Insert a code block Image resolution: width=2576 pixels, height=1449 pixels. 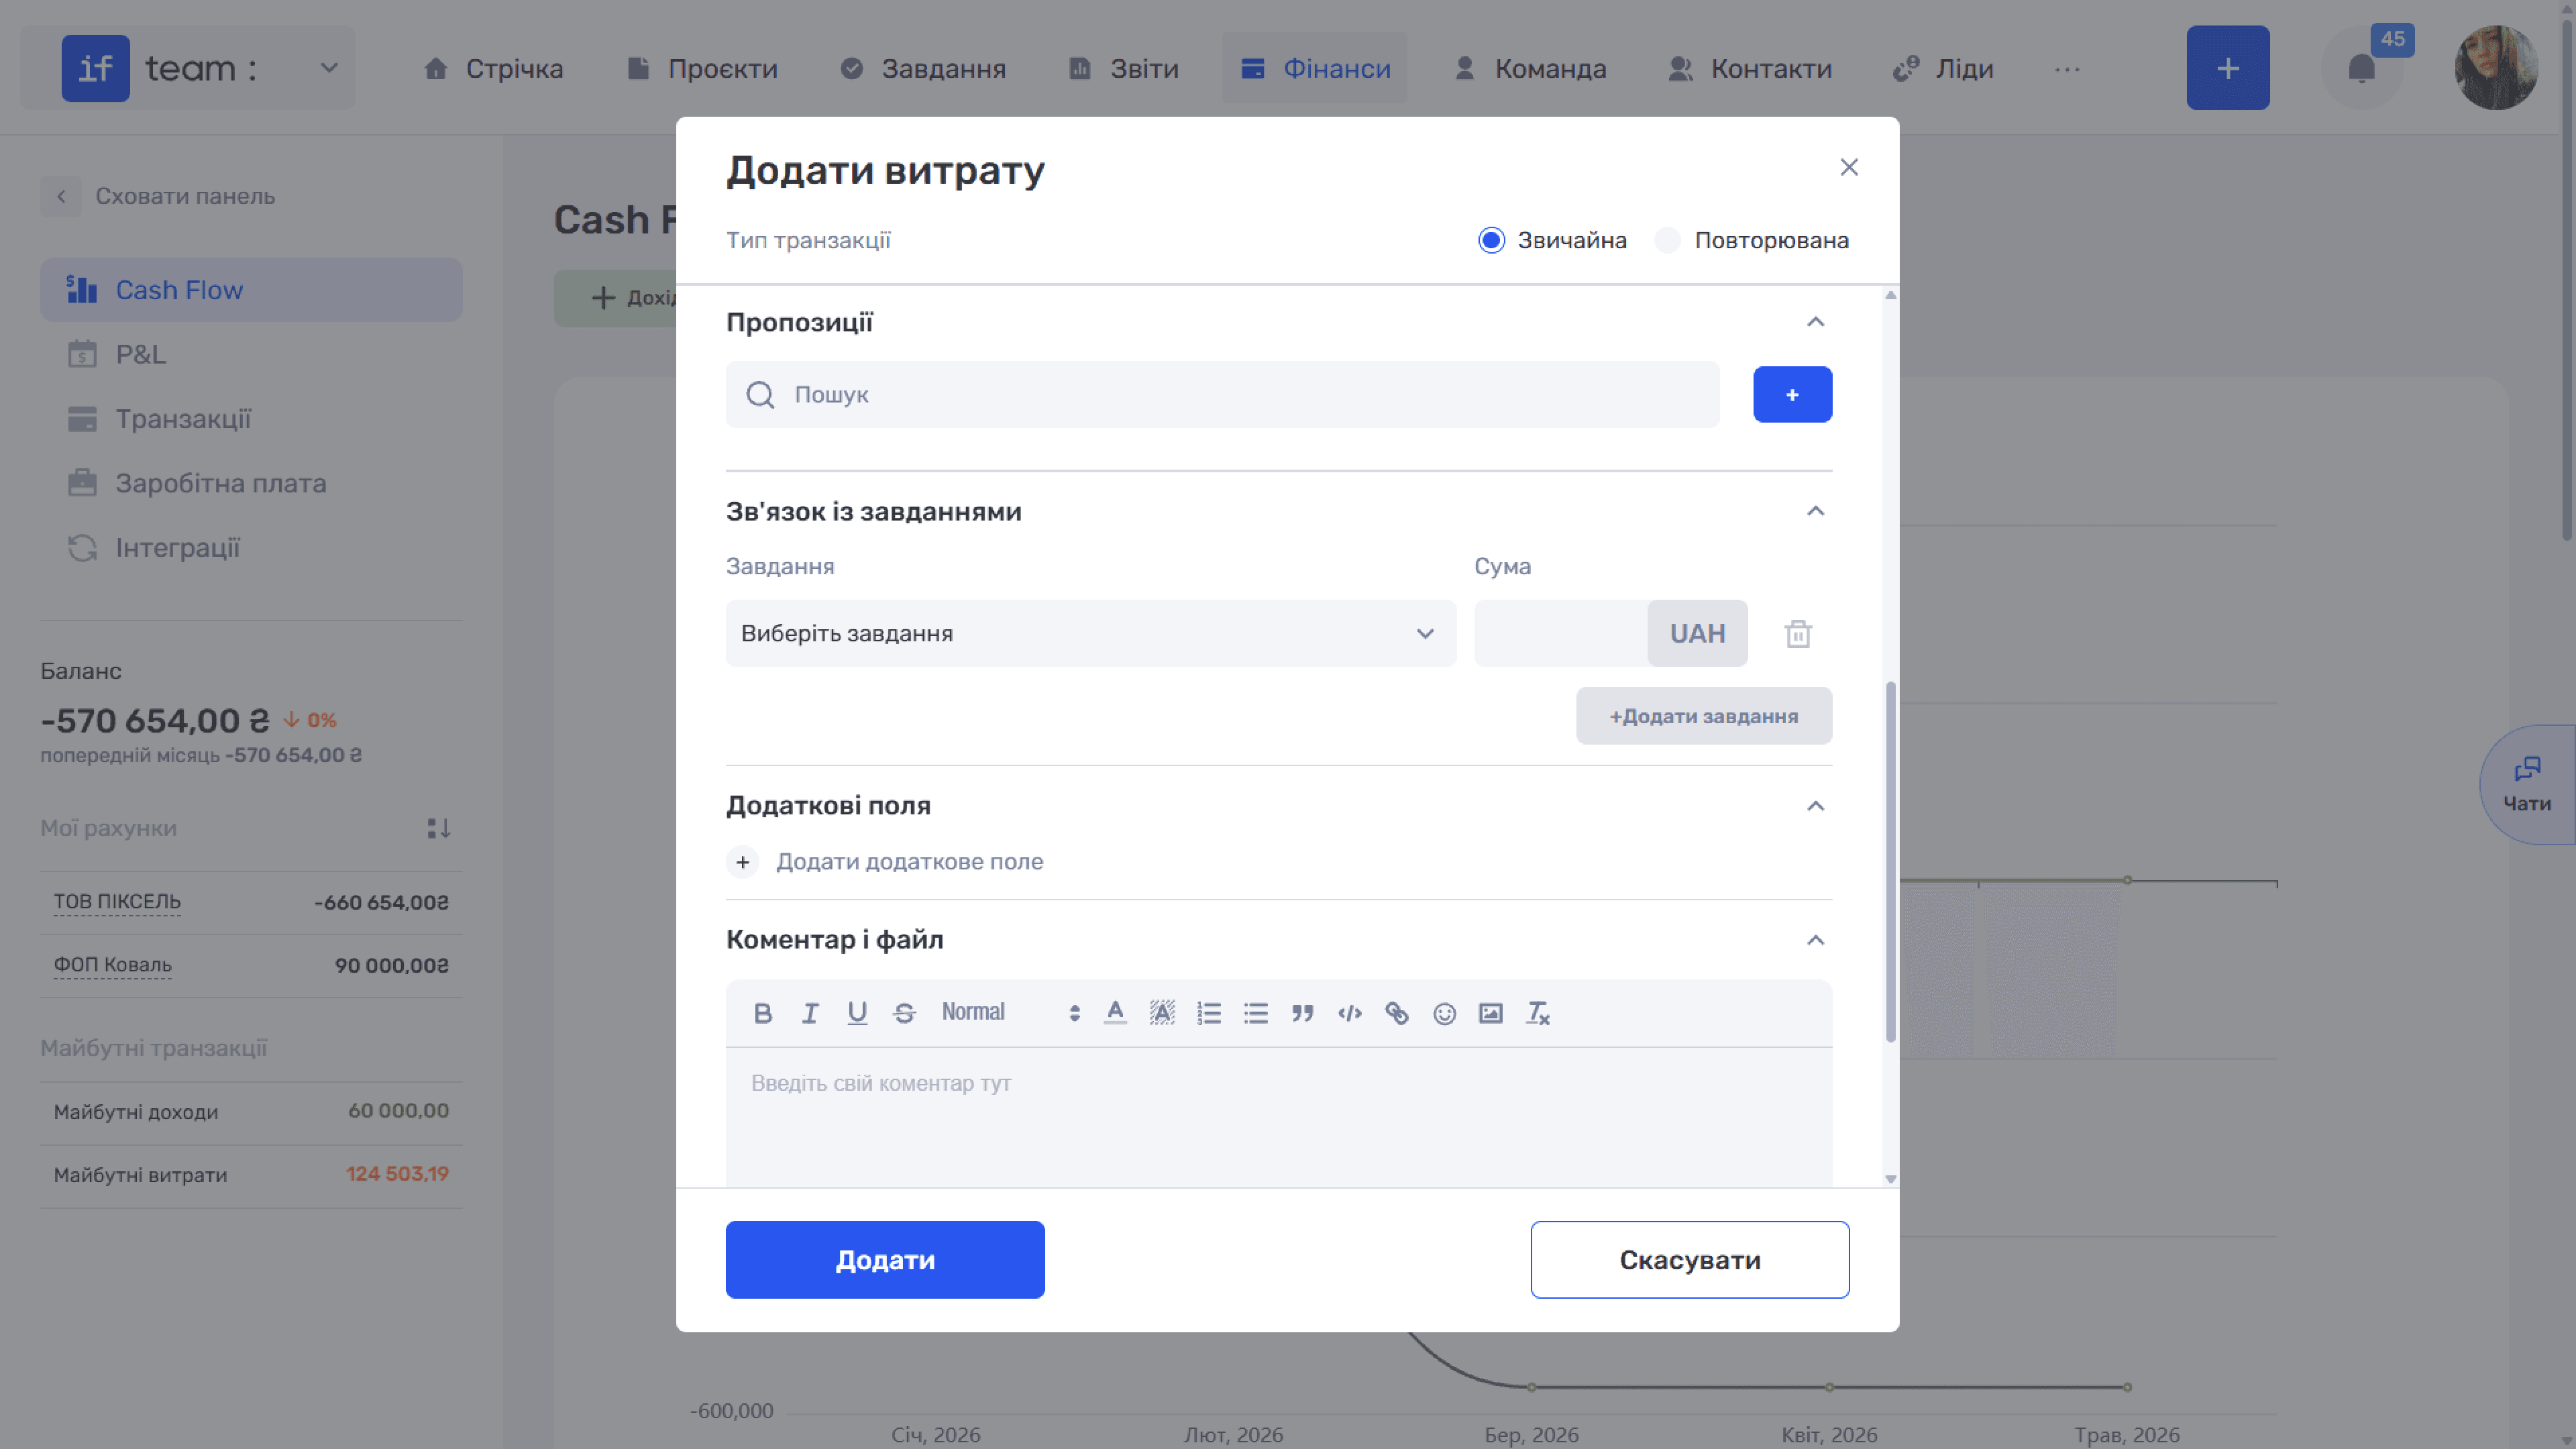pyautogui.click(x=1350, y=1013)
